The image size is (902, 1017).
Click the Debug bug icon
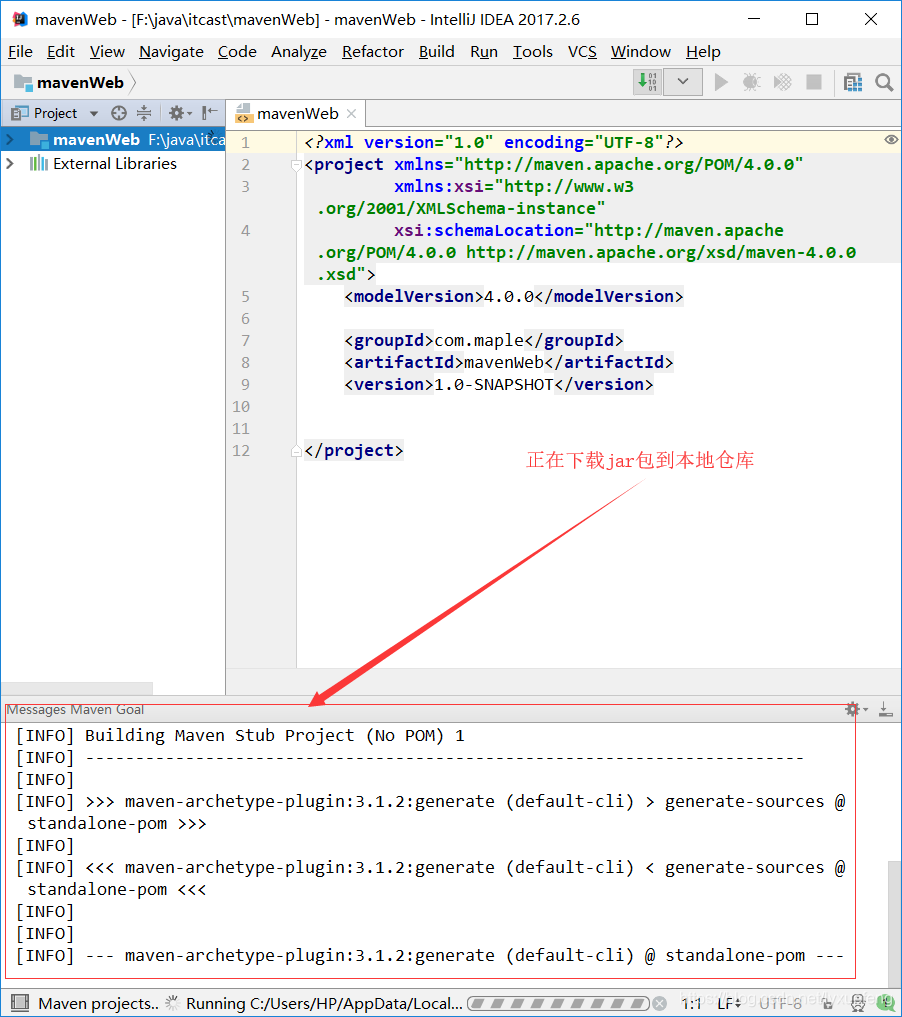pos(752,82)
